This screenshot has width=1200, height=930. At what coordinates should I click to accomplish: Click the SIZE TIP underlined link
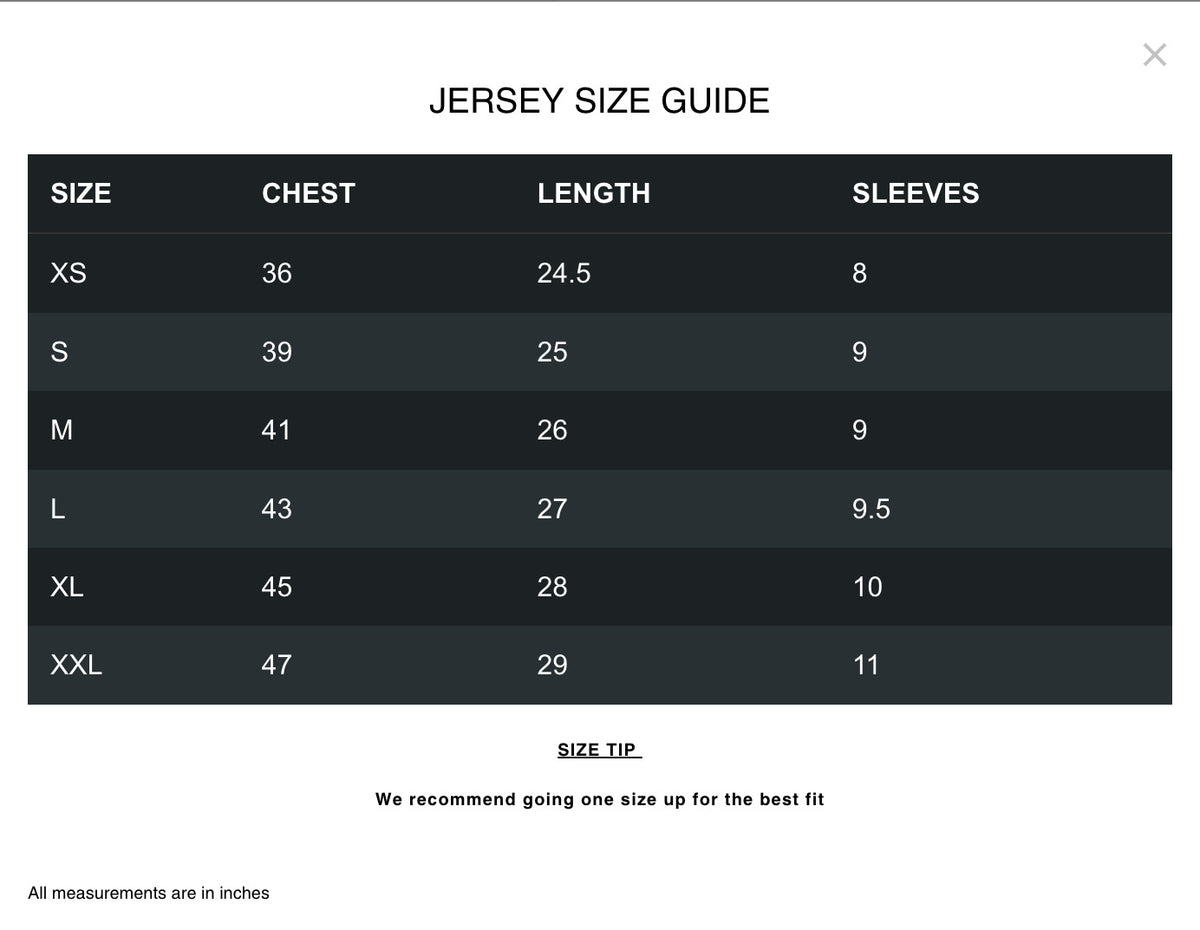click(599, 750)
